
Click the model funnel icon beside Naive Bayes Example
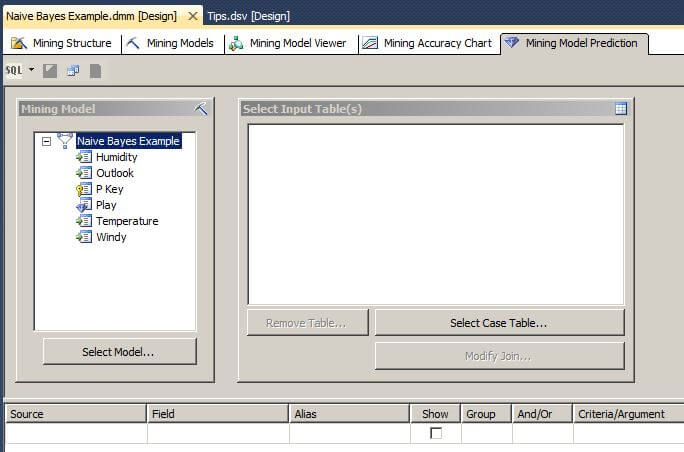[65, 140]
